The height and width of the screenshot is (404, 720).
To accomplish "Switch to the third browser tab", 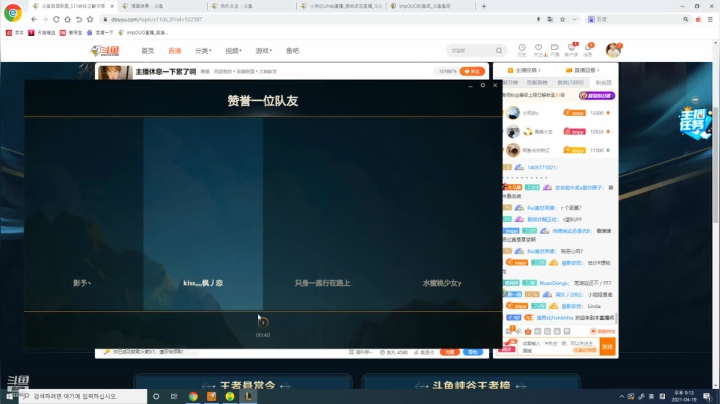I will [x=250, y=6].
